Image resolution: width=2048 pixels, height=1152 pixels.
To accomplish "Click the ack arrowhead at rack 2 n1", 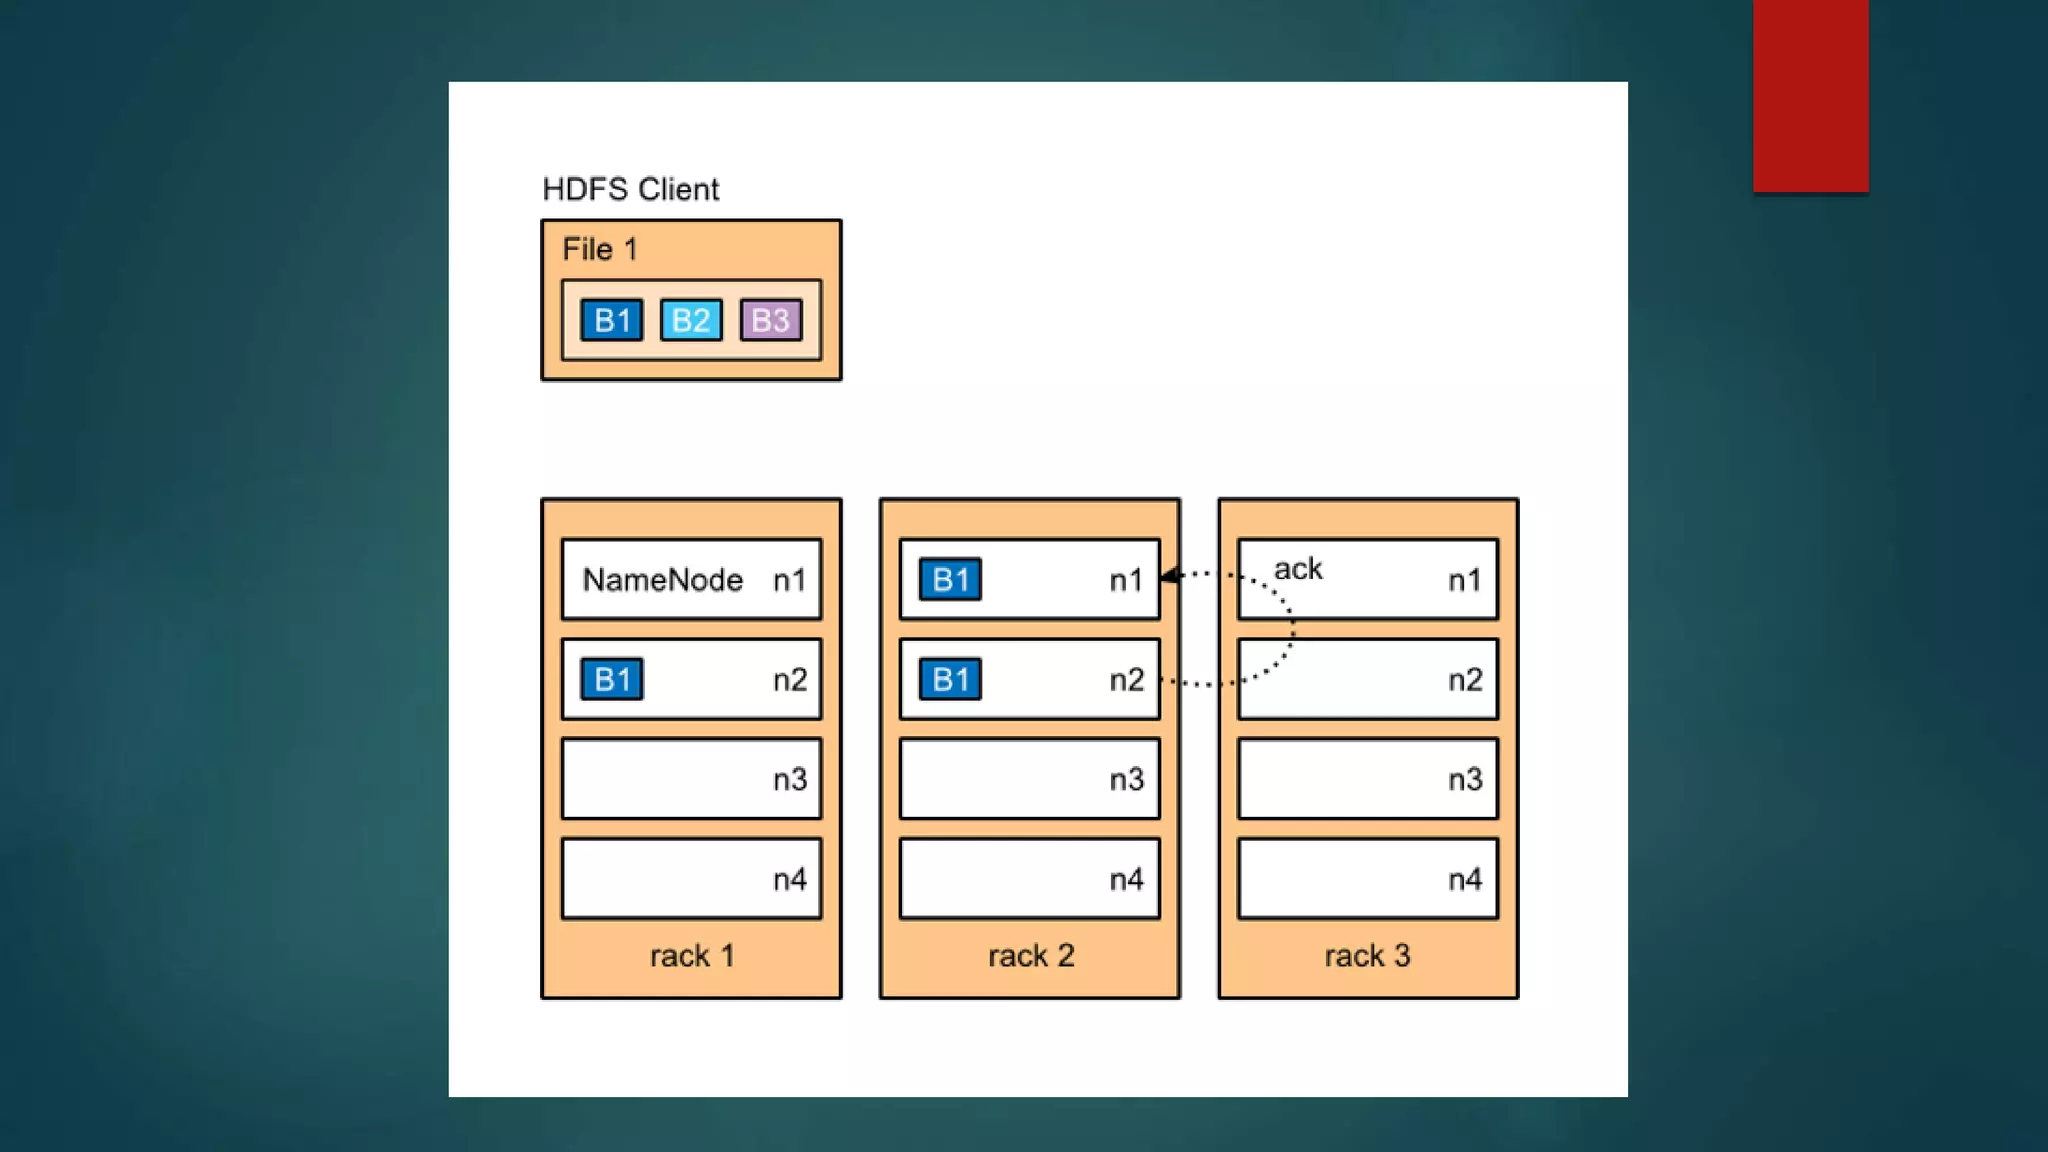I will 1168,575.
